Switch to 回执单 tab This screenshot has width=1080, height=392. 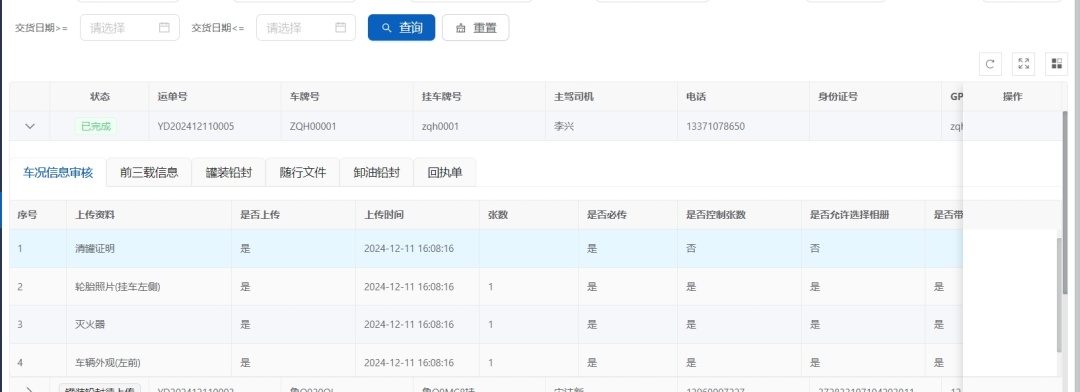444,173
